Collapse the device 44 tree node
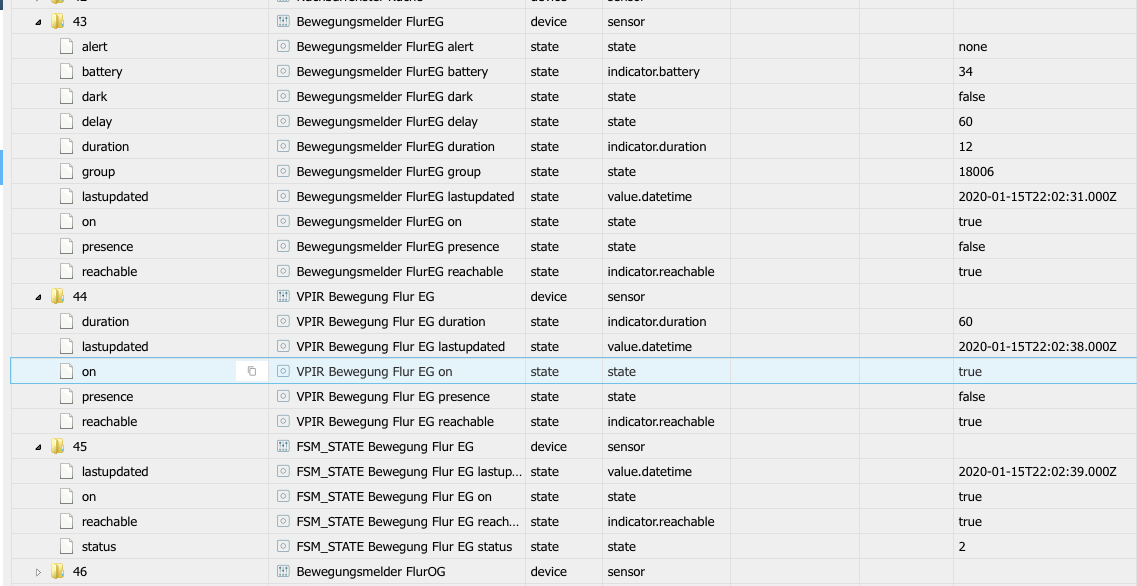 pyautogui.click(x=38, y=297)
